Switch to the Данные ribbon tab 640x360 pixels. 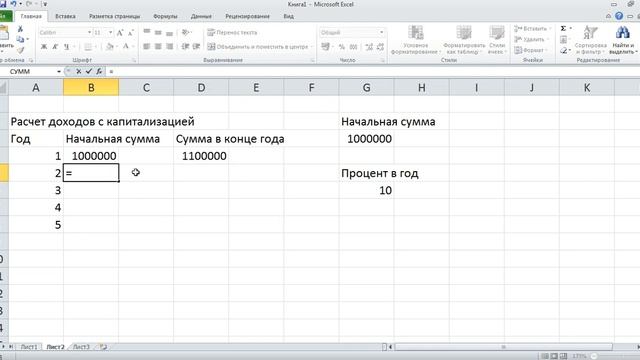[x=201, y=16]
